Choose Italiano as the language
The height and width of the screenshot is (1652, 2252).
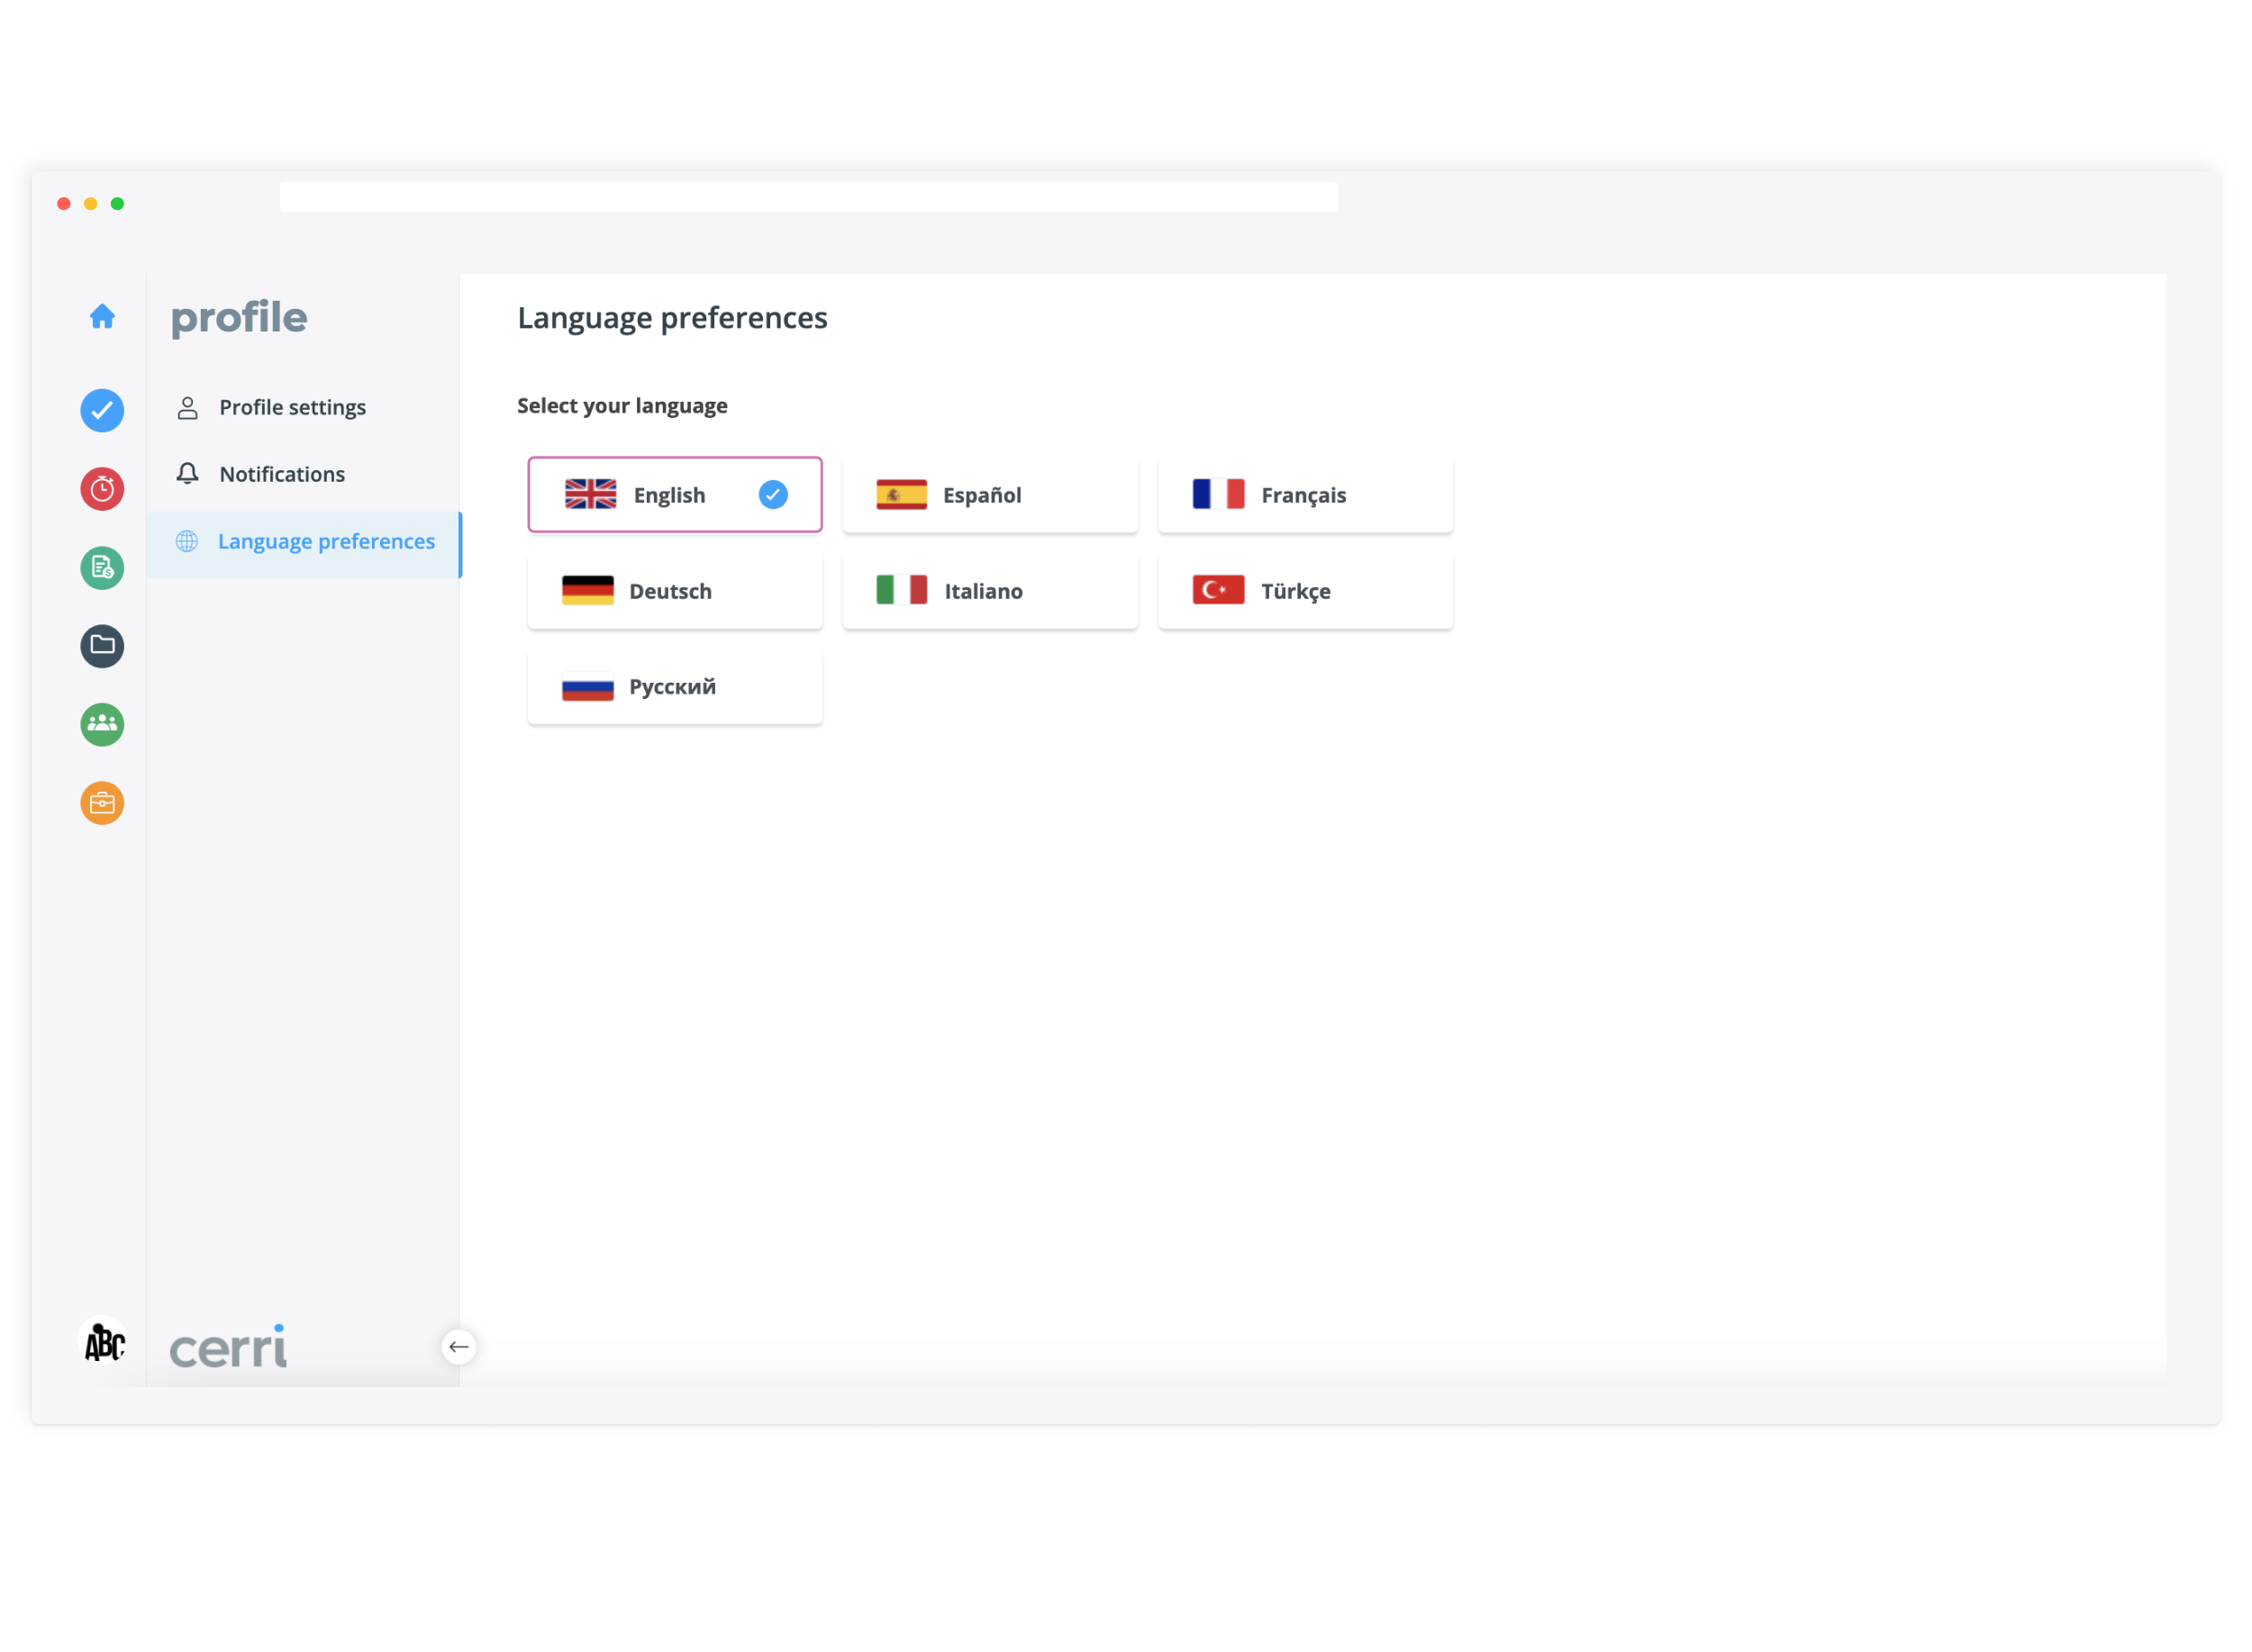point(990,591)
